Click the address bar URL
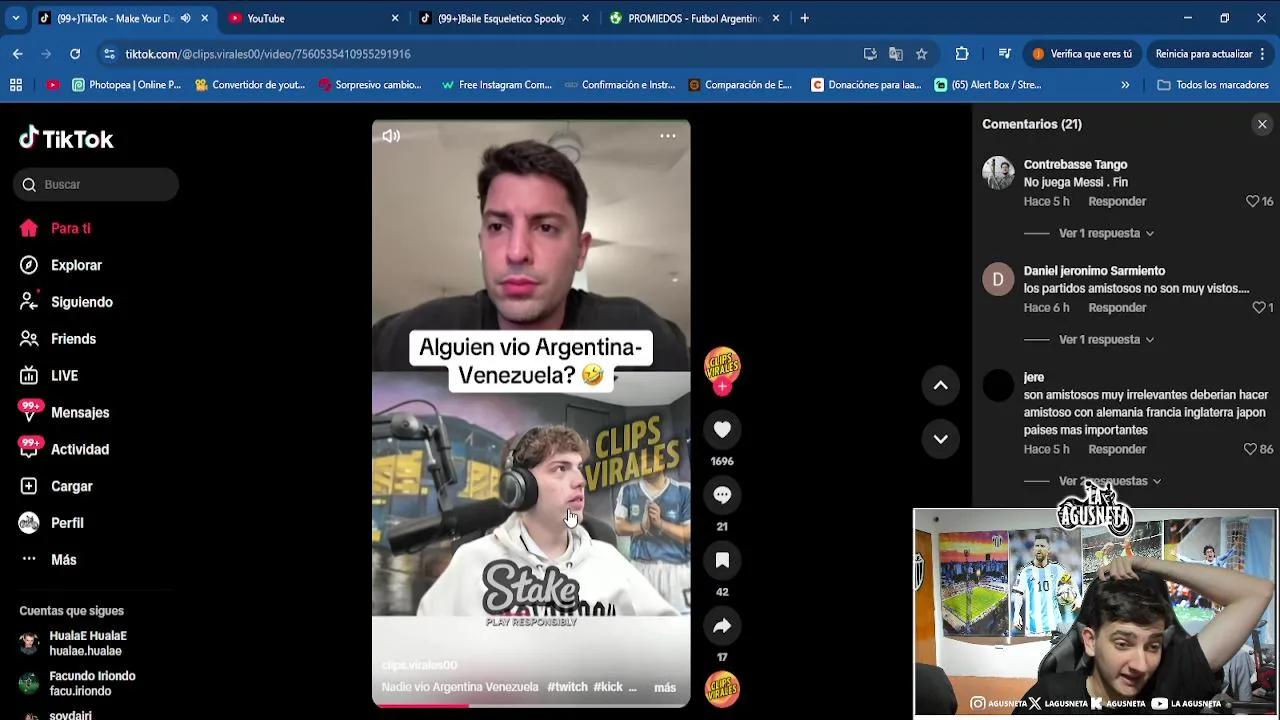 [x=268, y=54]
